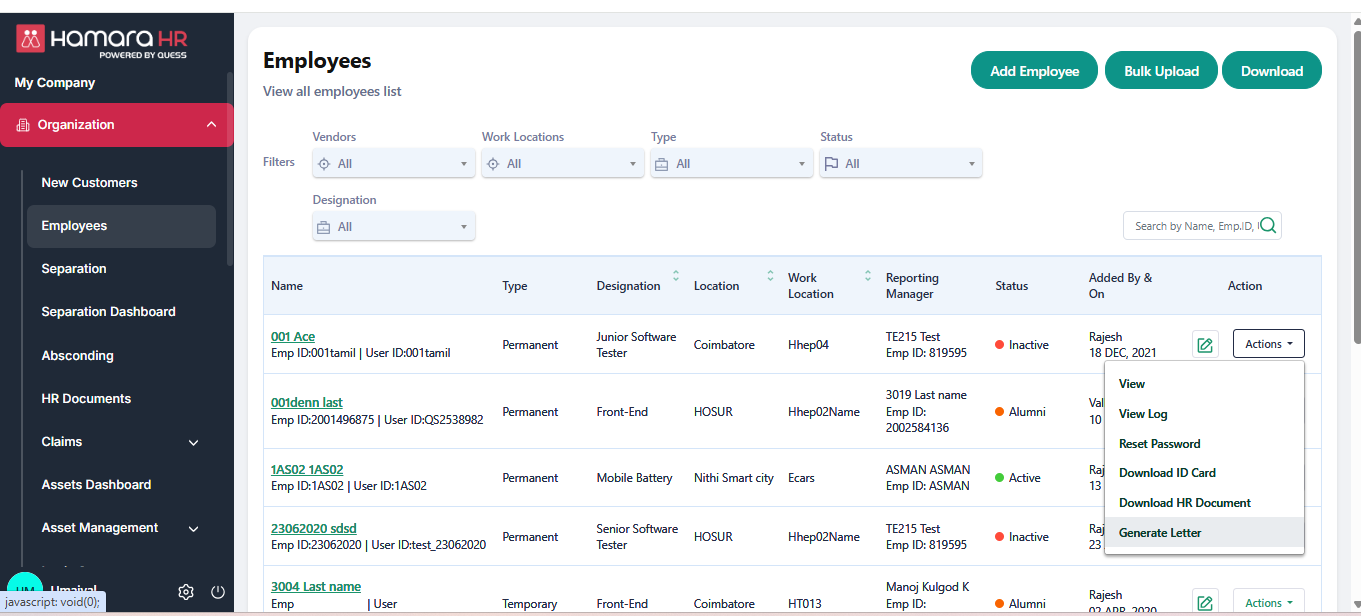Click the Add Employee button
1361x616 pixels.
pos(1034,71)
